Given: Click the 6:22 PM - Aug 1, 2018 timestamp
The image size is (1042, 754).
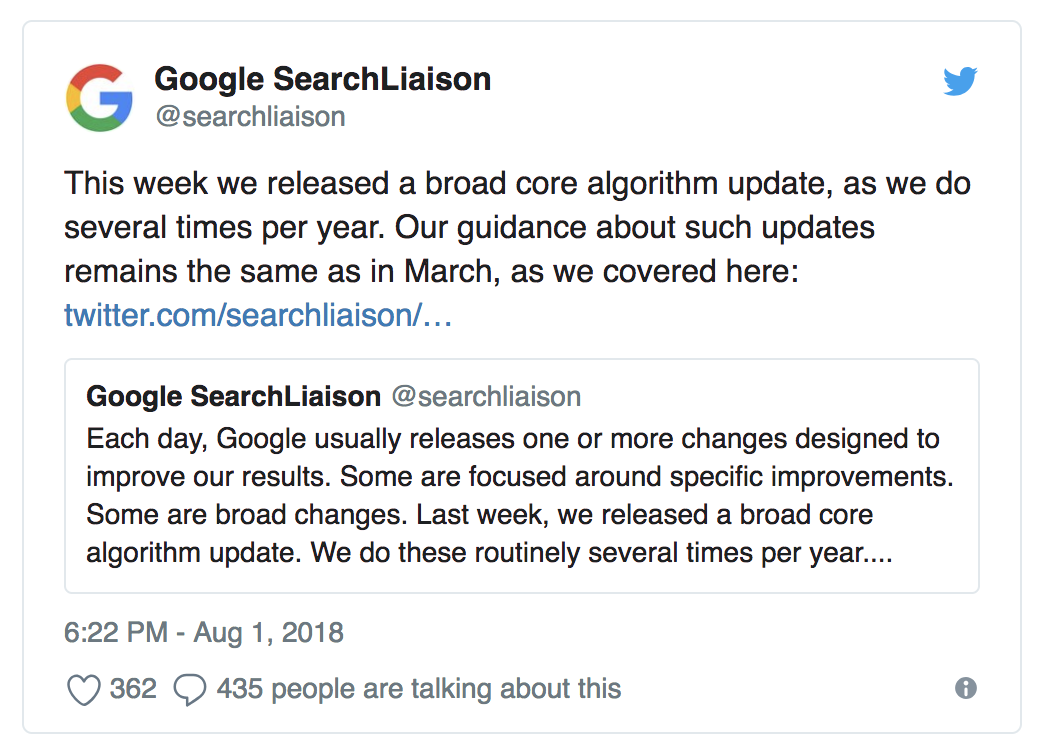Looking at the screenshot, I should point(204,632).
